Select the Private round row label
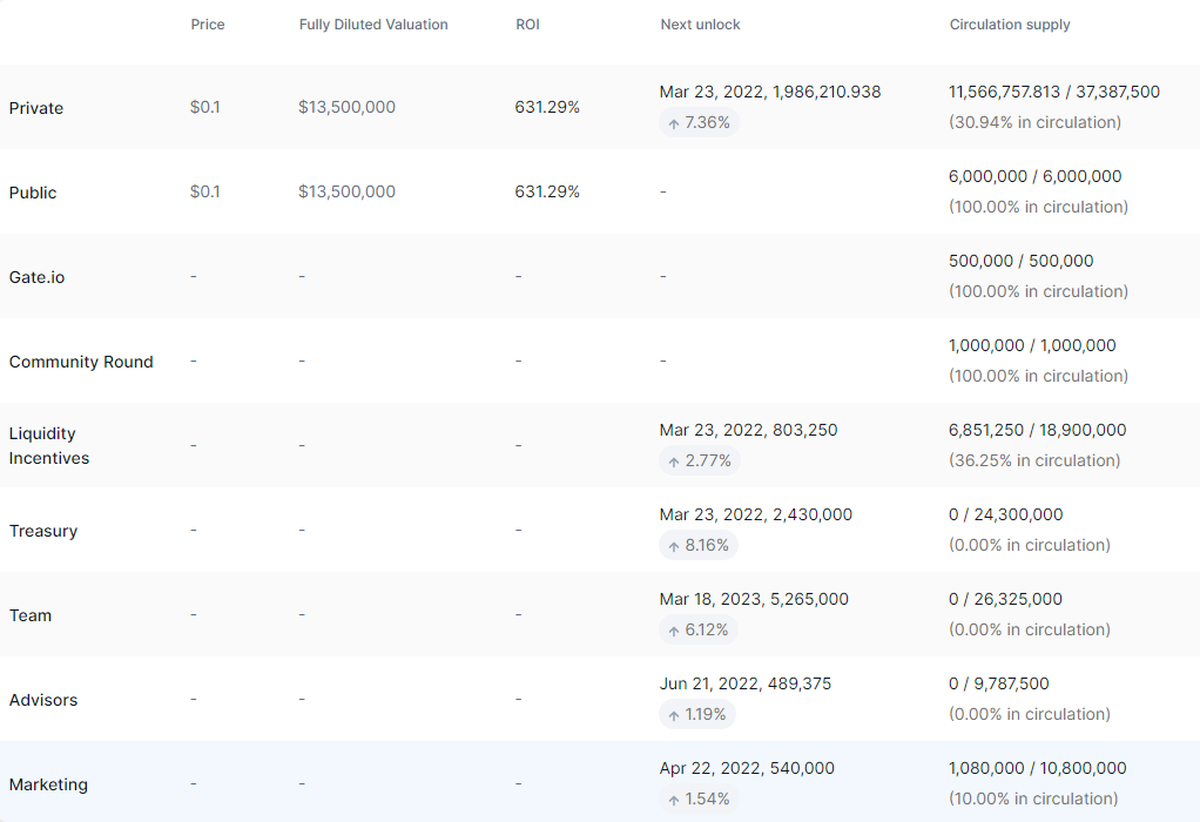This screenshot has height=822, width=1200. pos(36,108)
